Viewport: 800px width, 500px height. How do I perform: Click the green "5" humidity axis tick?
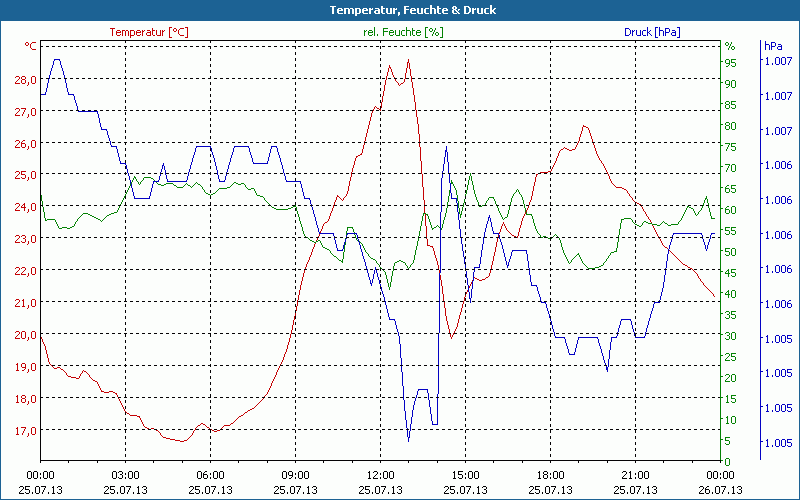coord(728,441)
